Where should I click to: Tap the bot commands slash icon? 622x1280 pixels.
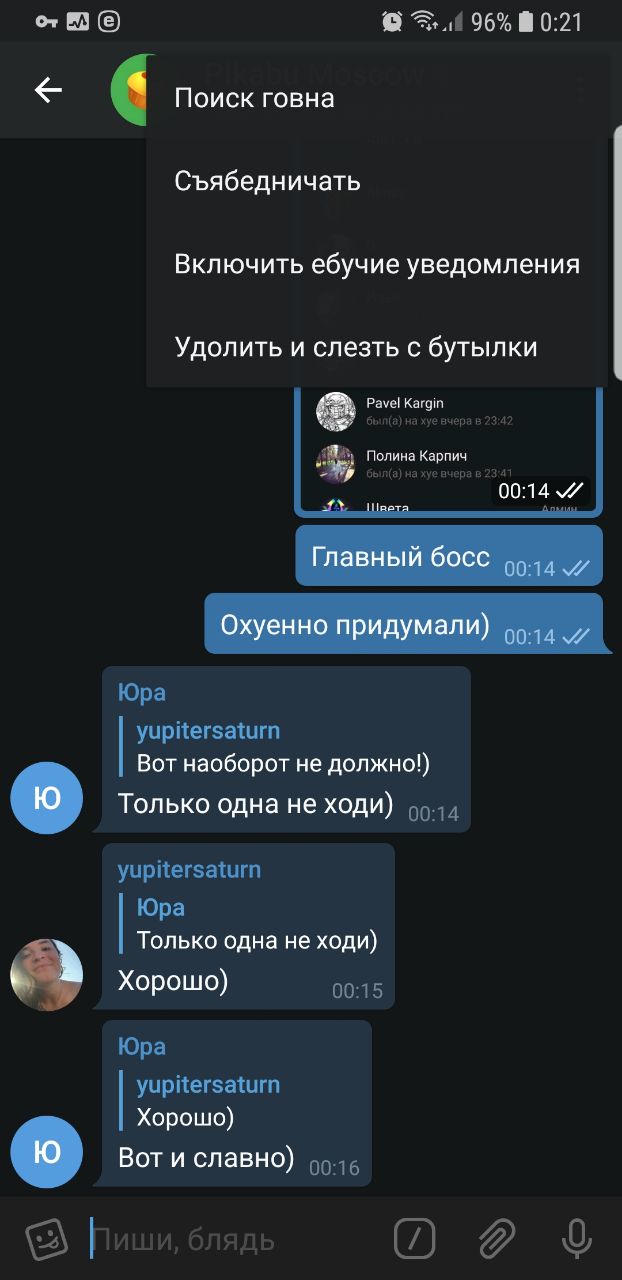tap(415, 1238)
